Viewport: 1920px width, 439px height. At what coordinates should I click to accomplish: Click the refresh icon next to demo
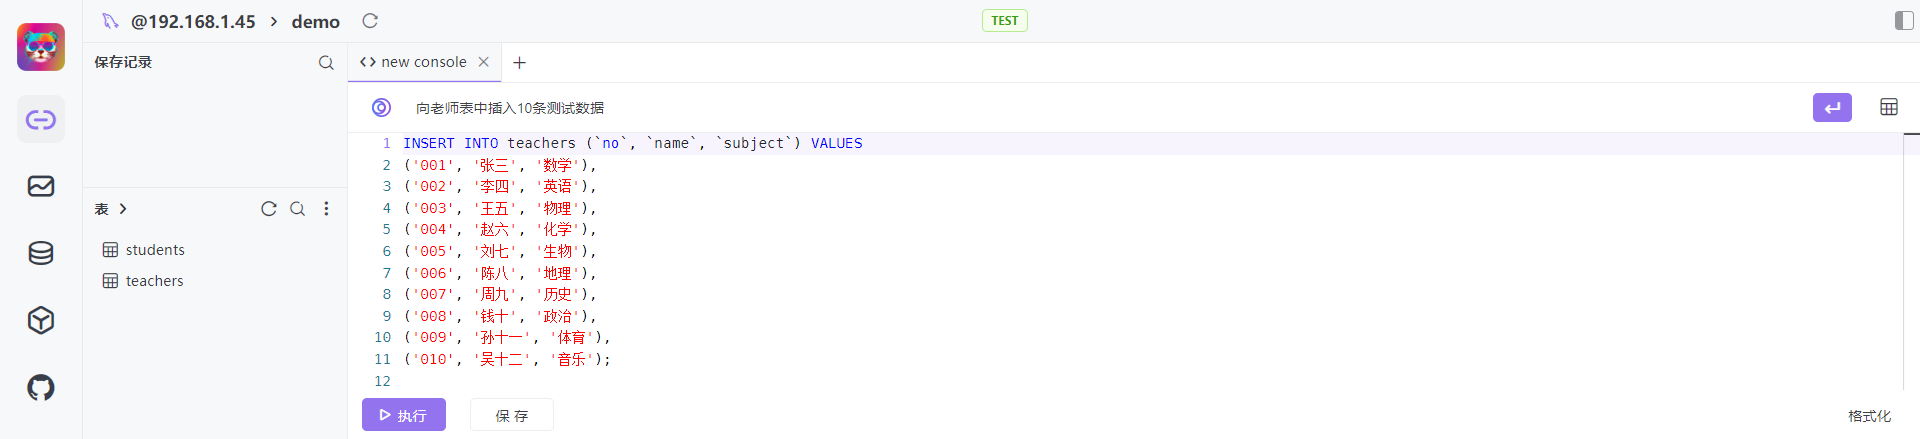tap(370, 21)
